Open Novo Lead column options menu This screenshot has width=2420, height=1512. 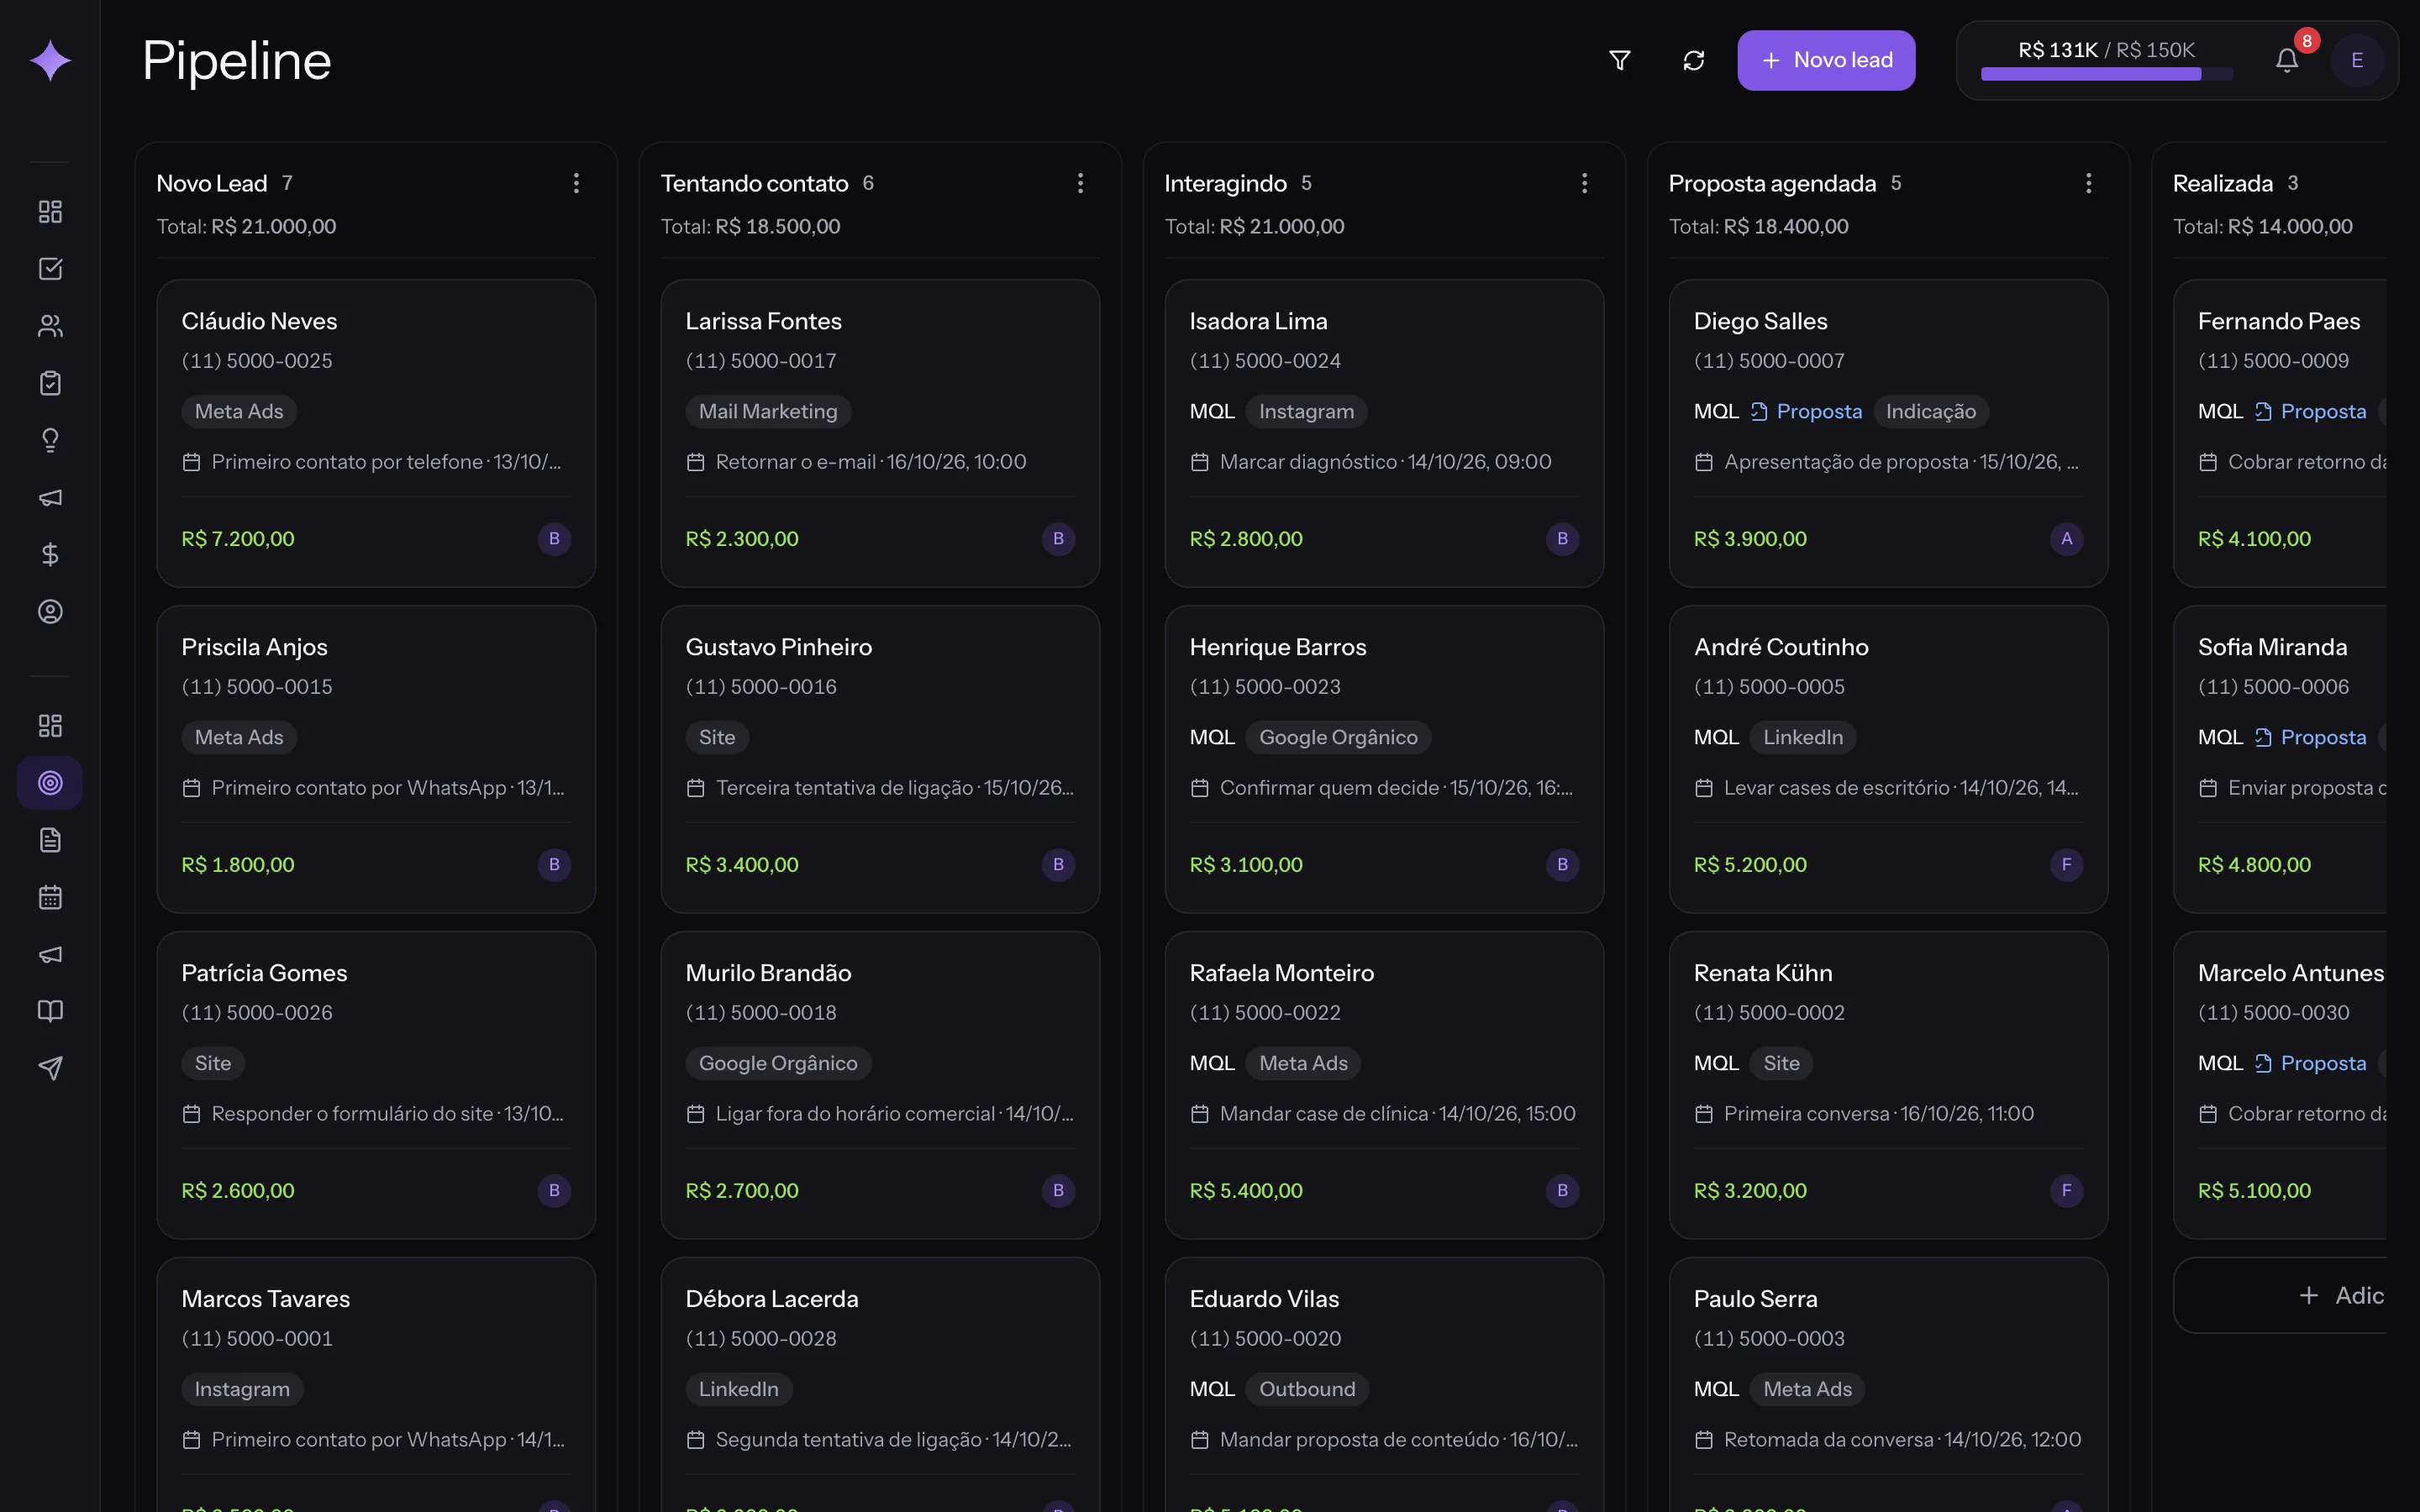pos(576,183)
